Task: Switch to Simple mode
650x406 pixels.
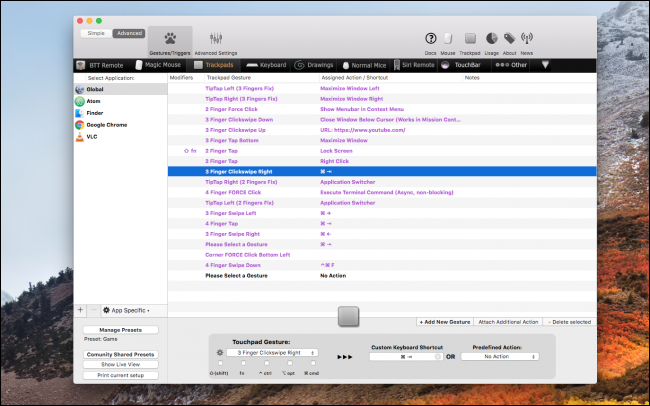Action: pos(96,33)
